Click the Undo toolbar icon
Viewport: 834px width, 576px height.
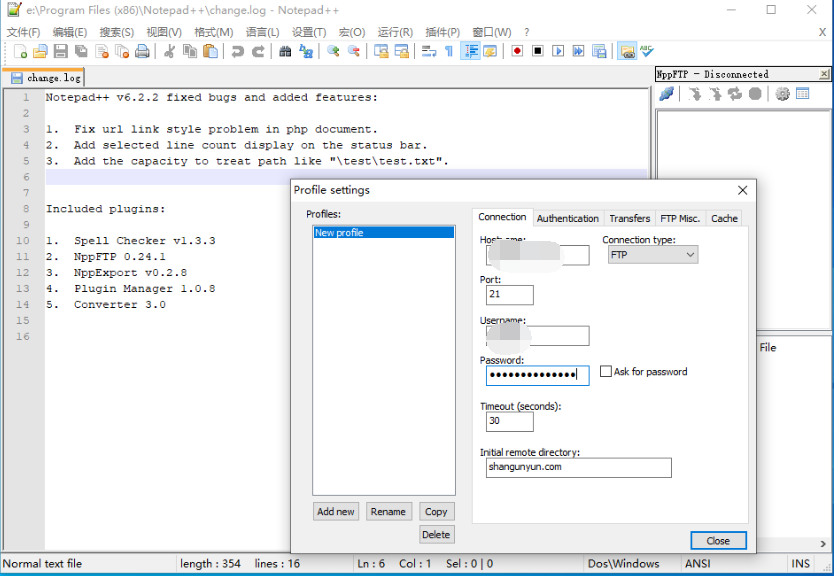coord(237,51)
